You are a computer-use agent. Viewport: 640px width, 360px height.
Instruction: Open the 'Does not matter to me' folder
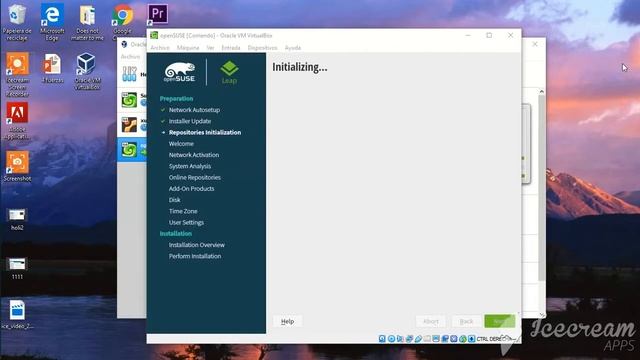pos(87,22)
